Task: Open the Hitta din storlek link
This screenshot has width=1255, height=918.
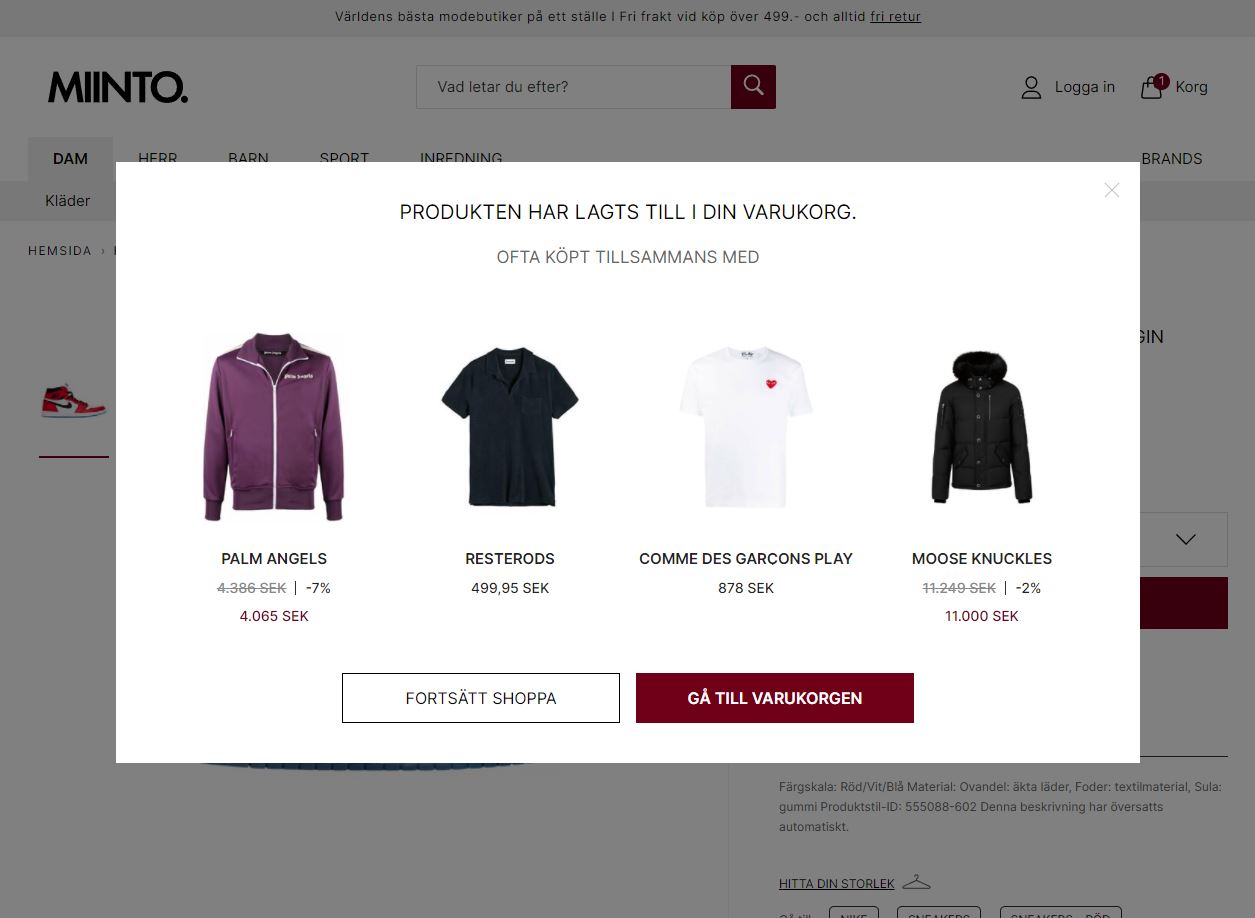Action: tap(837, 884)
